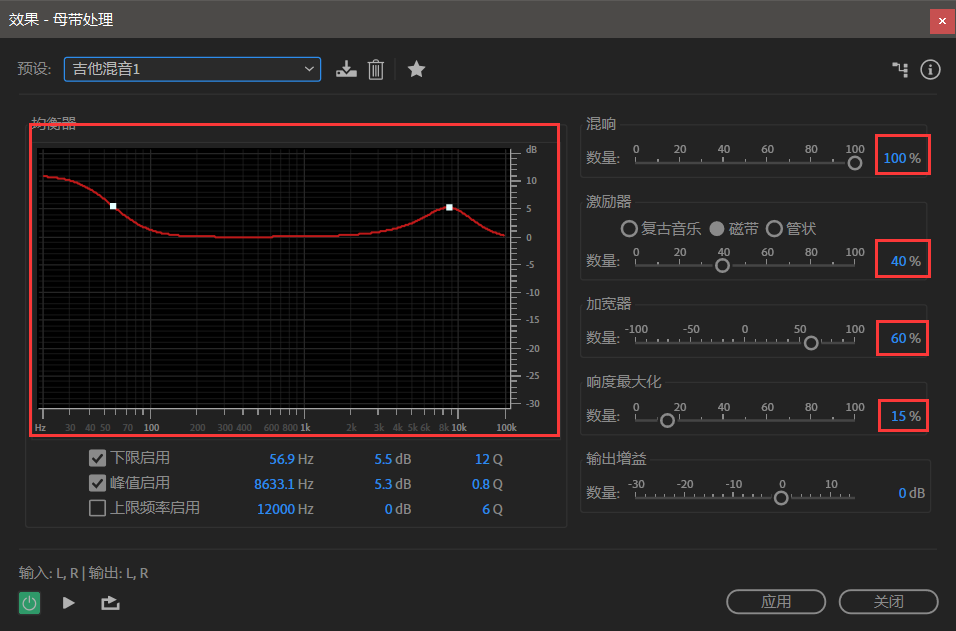Play the audio preview
The image size is (956, 631).
point(69,602)
